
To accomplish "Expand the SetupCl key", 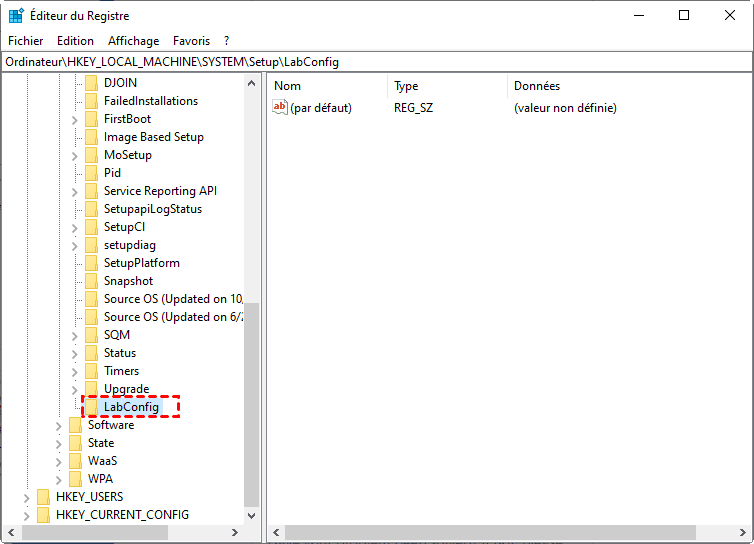I will click(75, 228).
